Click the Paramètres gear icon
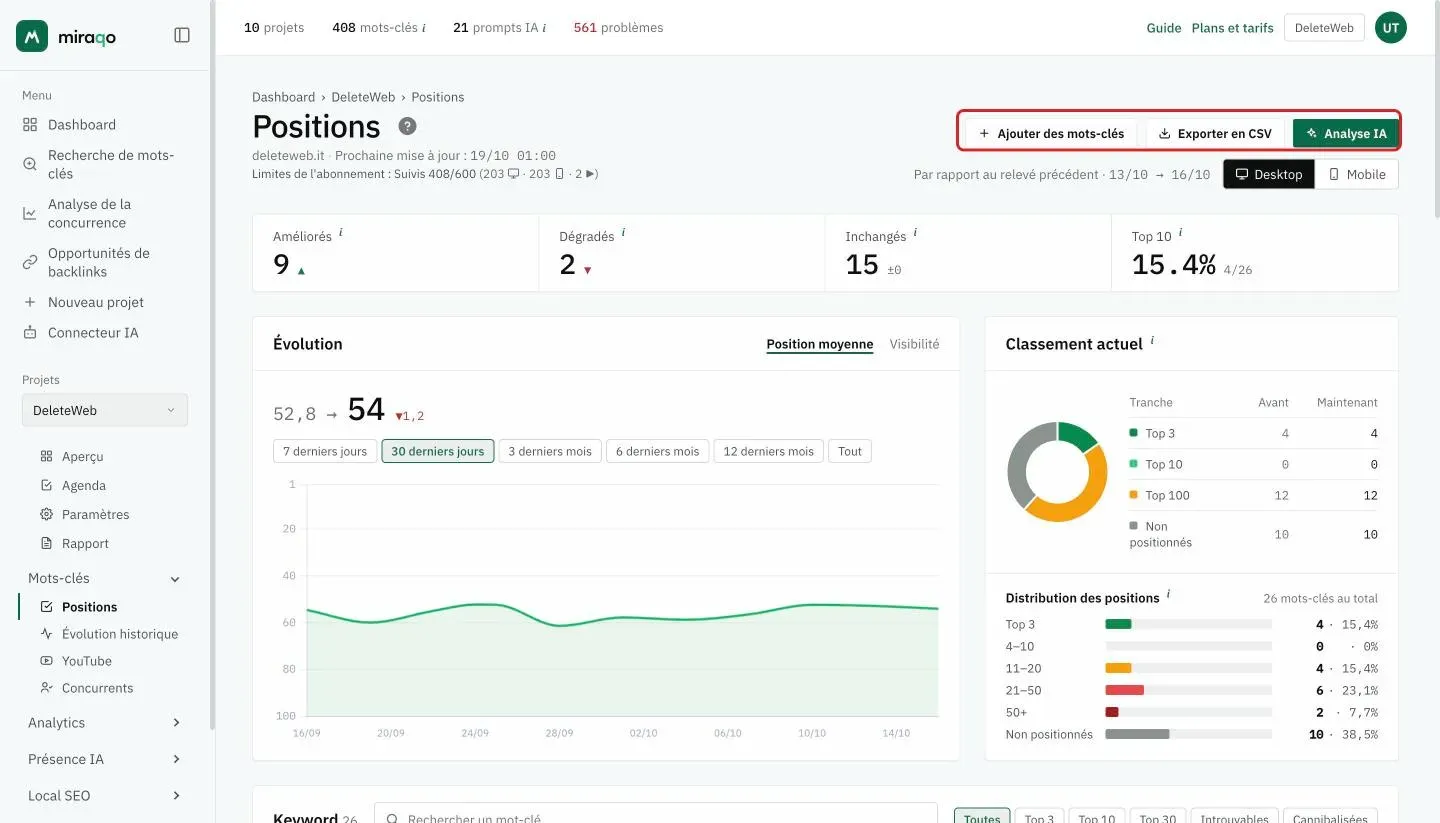The image size is (1440, 823). (x=46, y=514)
